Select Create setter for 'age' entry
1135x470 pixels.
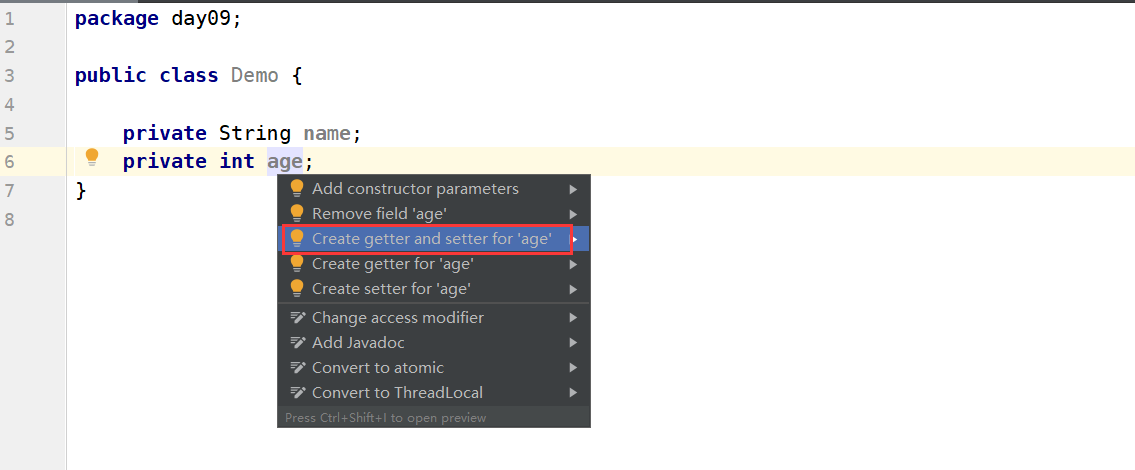(434, 288)
